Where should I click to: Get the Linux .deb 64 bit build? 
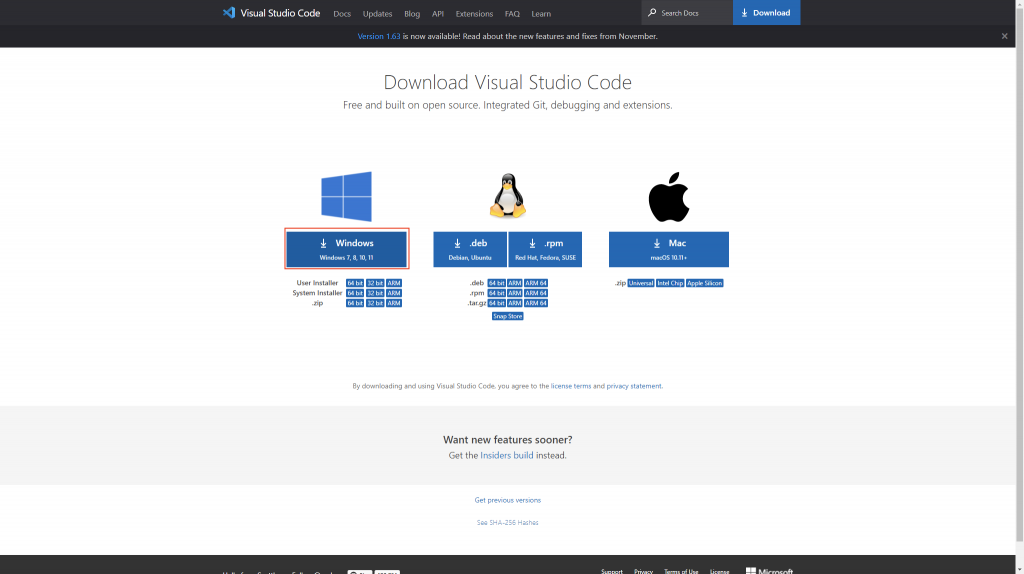tap(496, 283)
